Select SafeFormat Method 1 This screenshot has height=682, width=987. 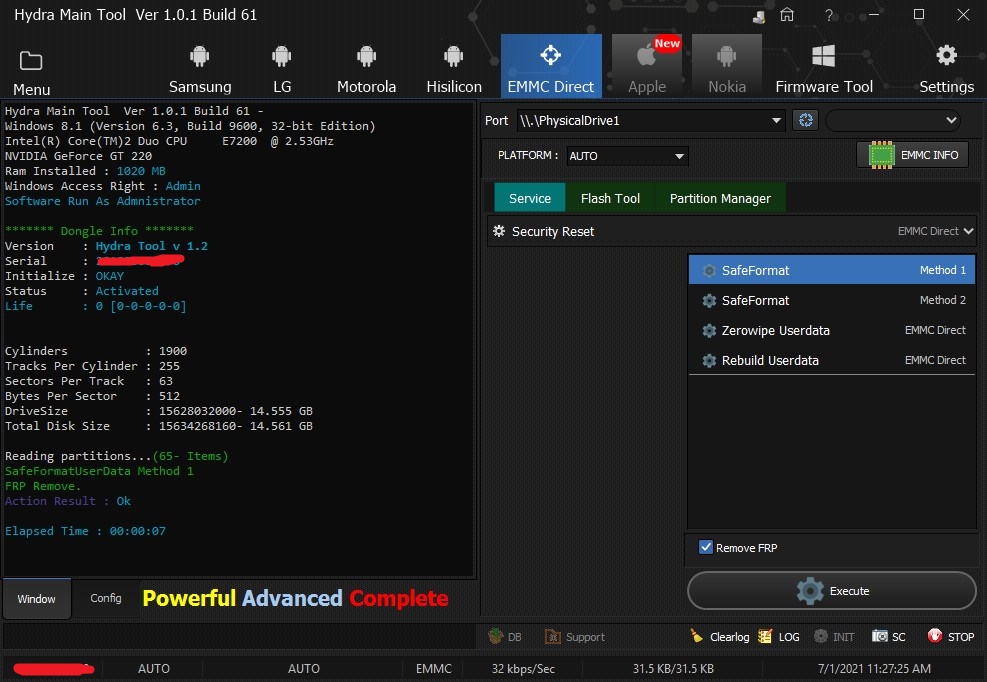pos(832,270)
